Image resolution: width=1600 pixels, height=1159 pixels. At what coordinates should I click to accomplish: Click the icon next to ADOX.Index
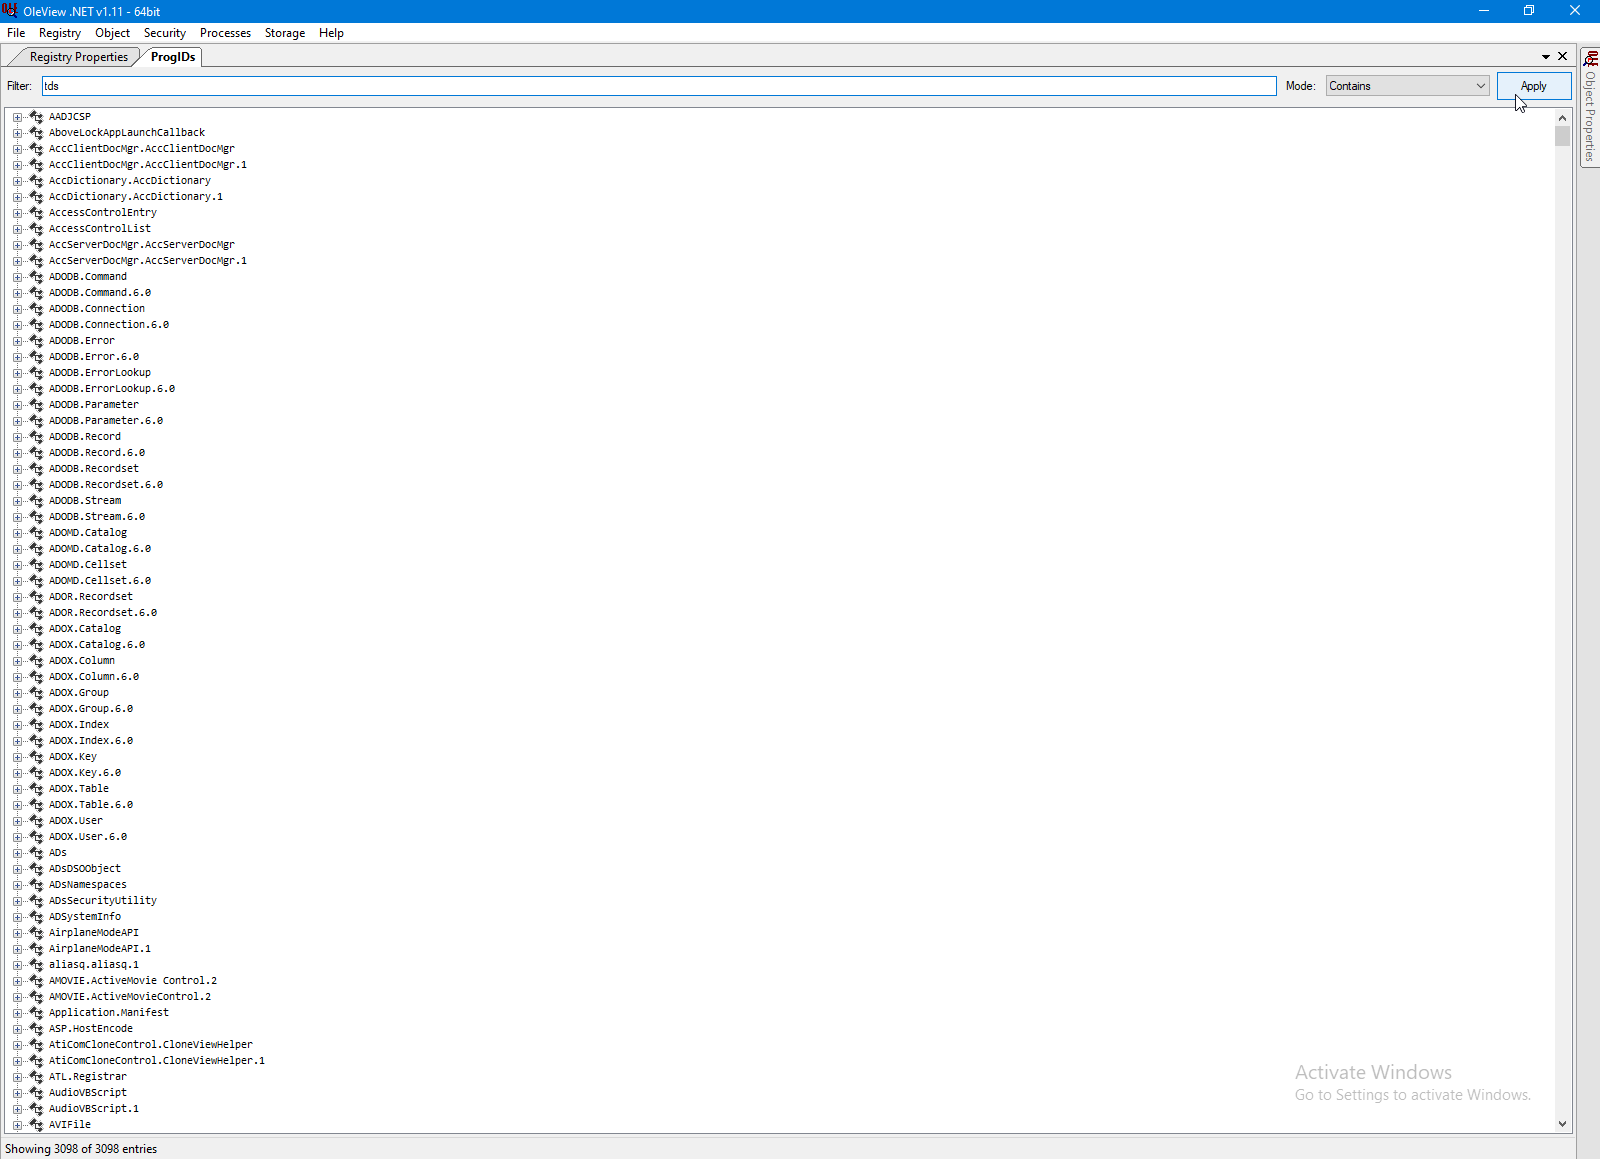coord(36,725)
